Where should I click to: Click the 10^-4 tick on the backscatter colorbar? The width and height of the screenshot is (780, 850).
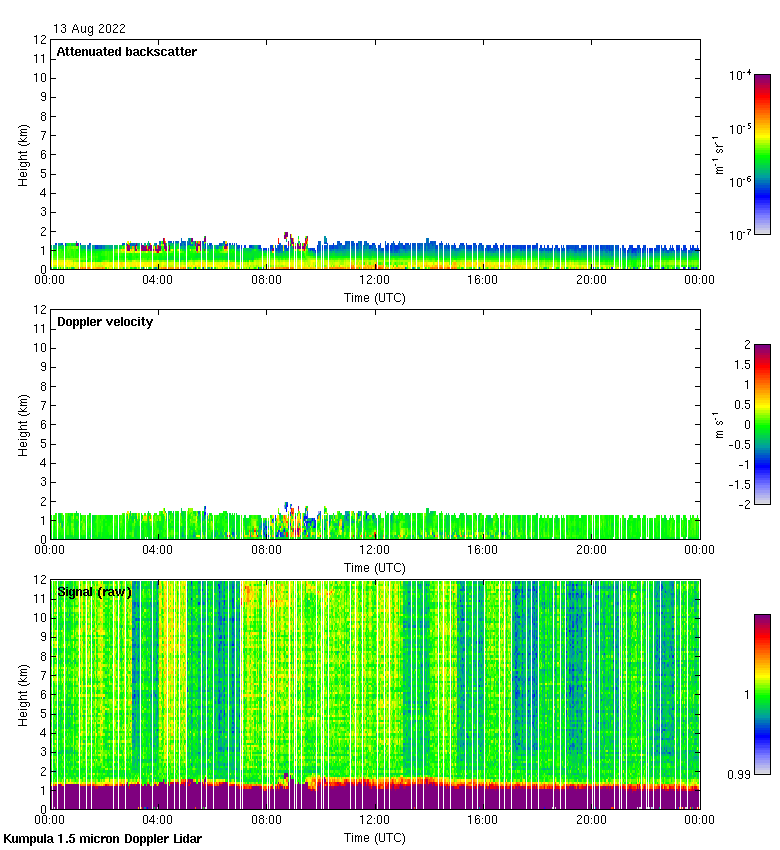click(740, 75)
